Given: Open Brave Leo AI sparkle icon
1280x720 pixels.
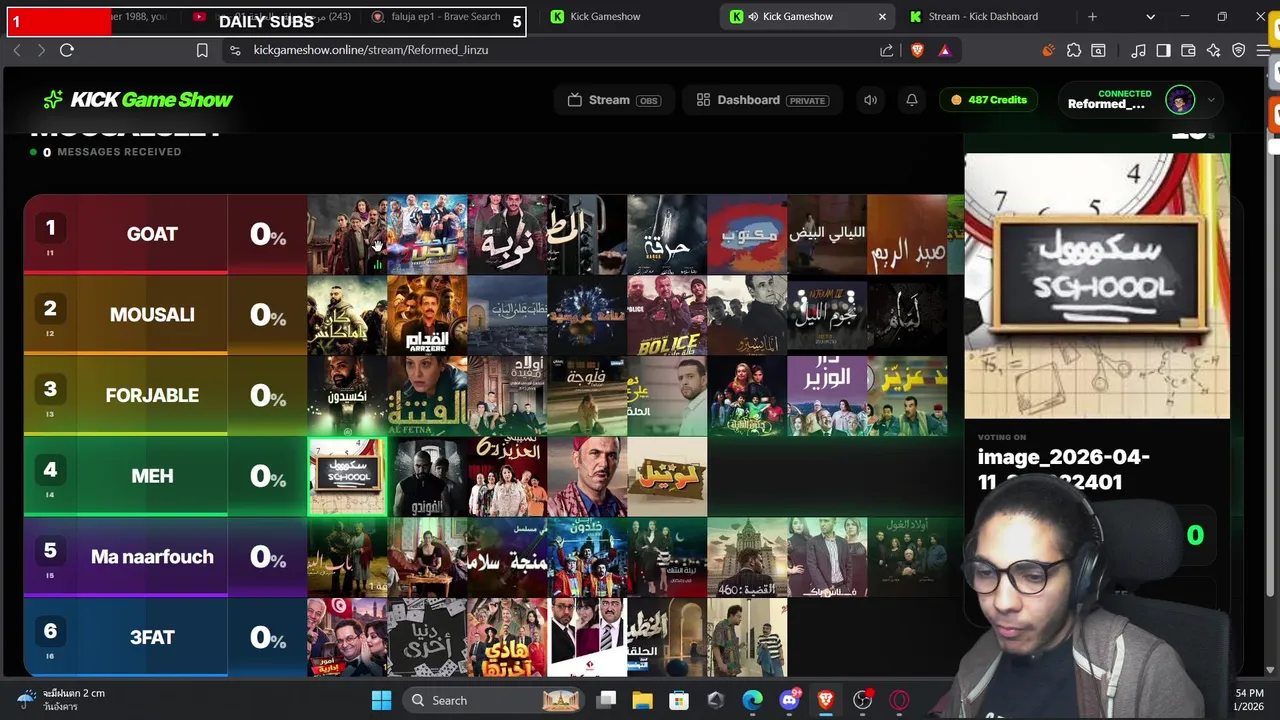Looking at the screenshot, I should [1213, 50].
